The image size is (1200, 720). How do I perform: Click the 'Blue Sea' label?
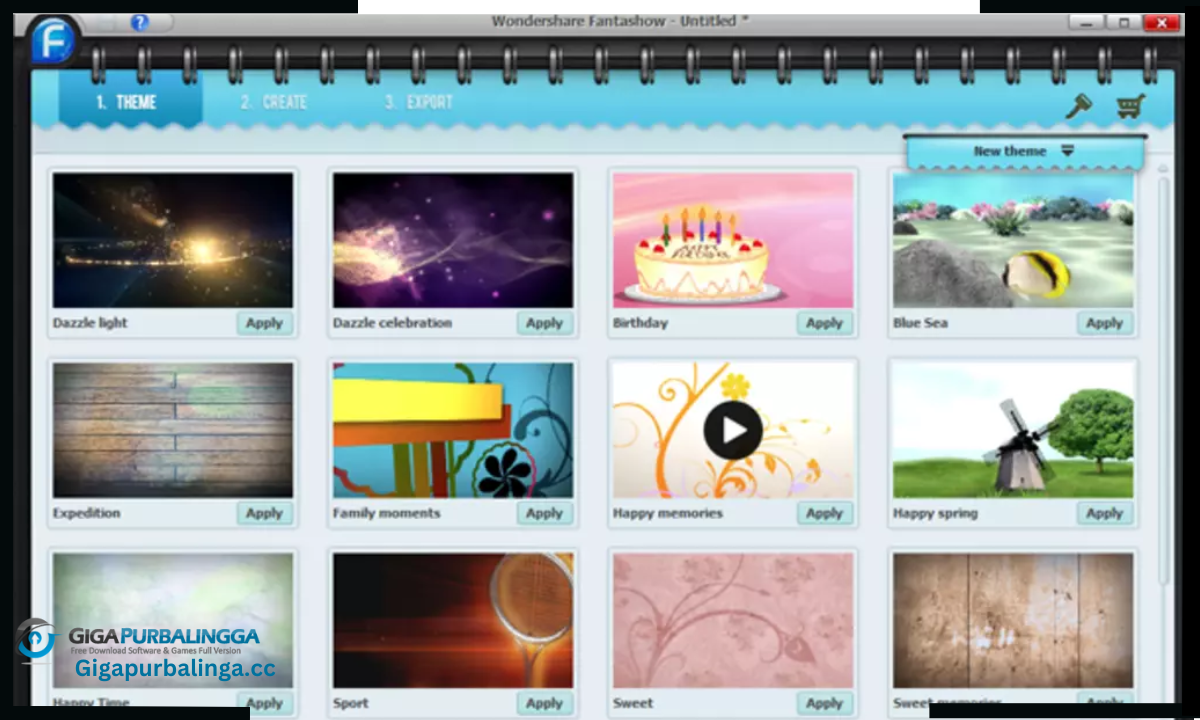click(x=920, y=323)
